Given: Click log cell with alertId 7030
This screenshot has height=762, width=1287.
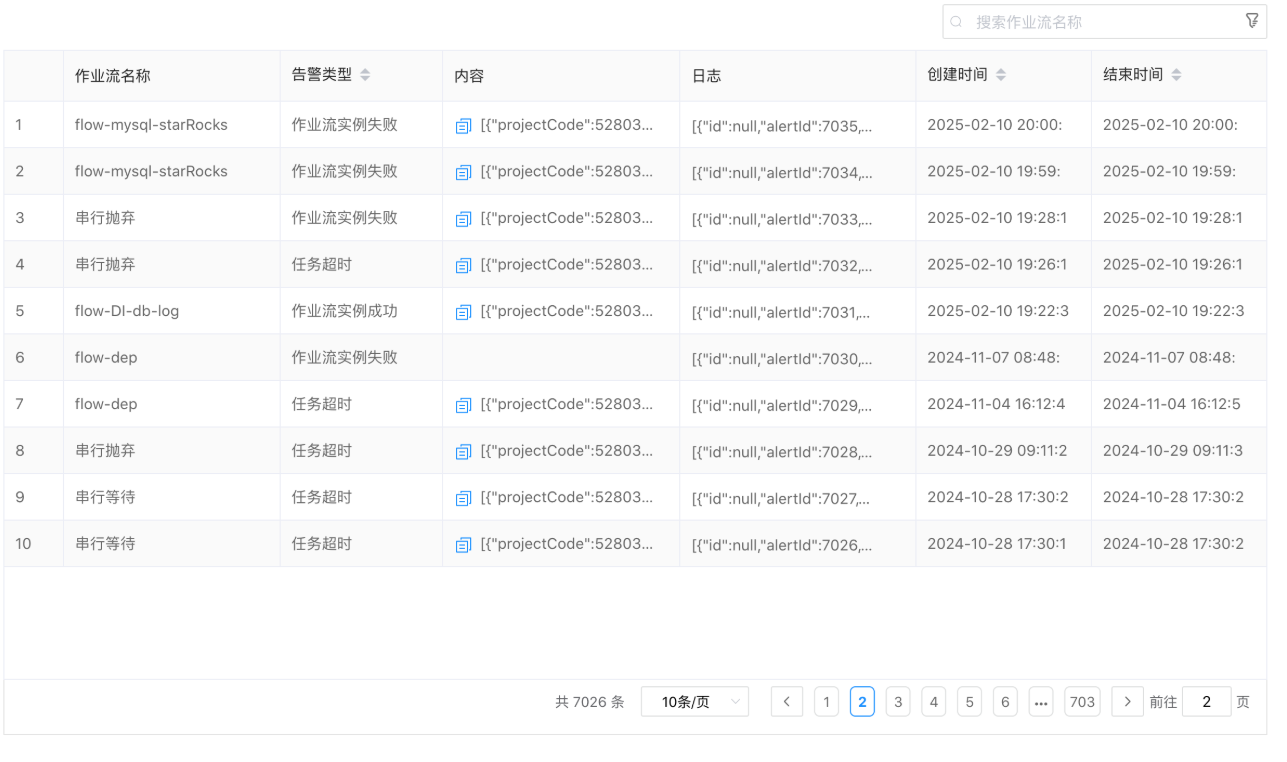Looking at the screenshot, I should (x=781, y=359).
